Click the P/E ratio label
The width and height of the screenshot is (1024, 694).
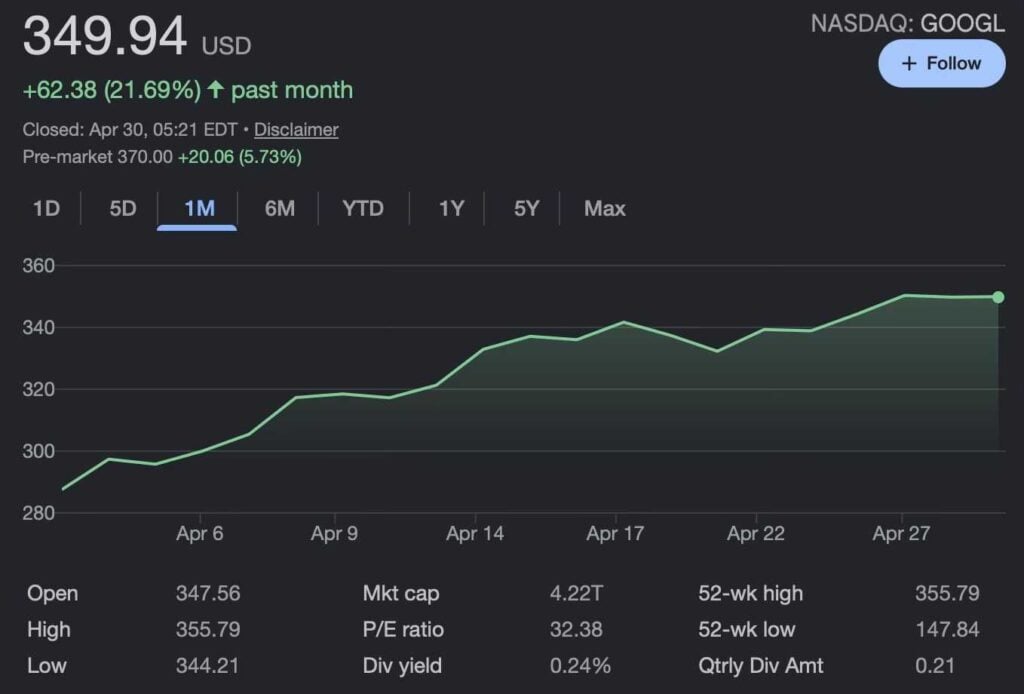point(403,630)
